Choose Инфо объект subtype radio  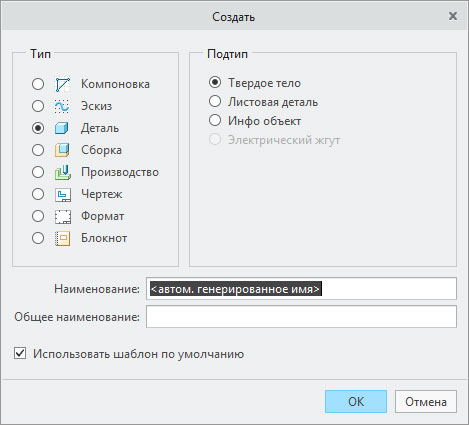pyautogui.click(x=215, y=121)
